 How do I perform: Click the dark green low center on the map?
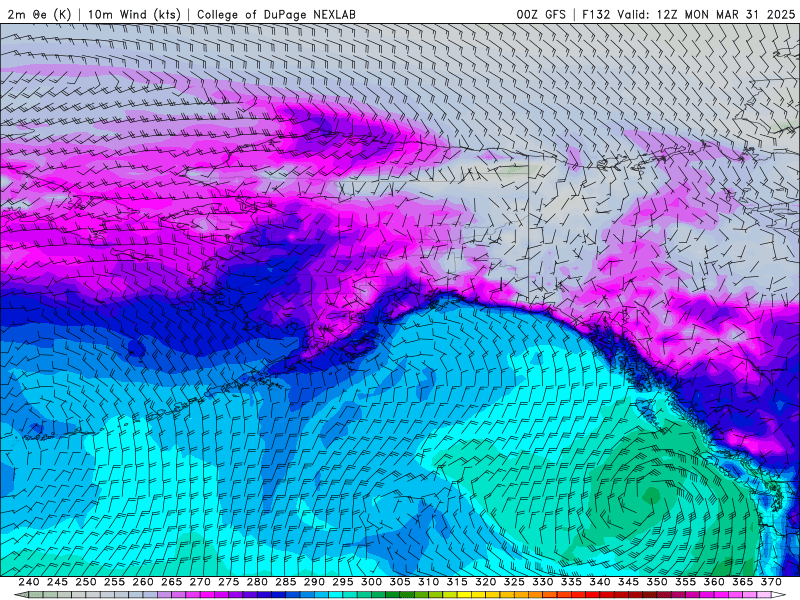[652, 494]
